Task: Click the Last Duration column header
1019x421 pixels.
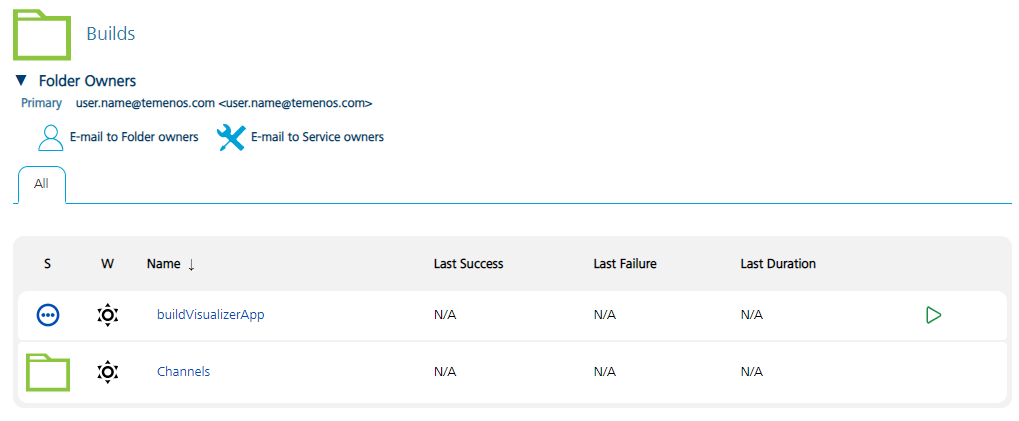Action: click(x=778, y=264)
